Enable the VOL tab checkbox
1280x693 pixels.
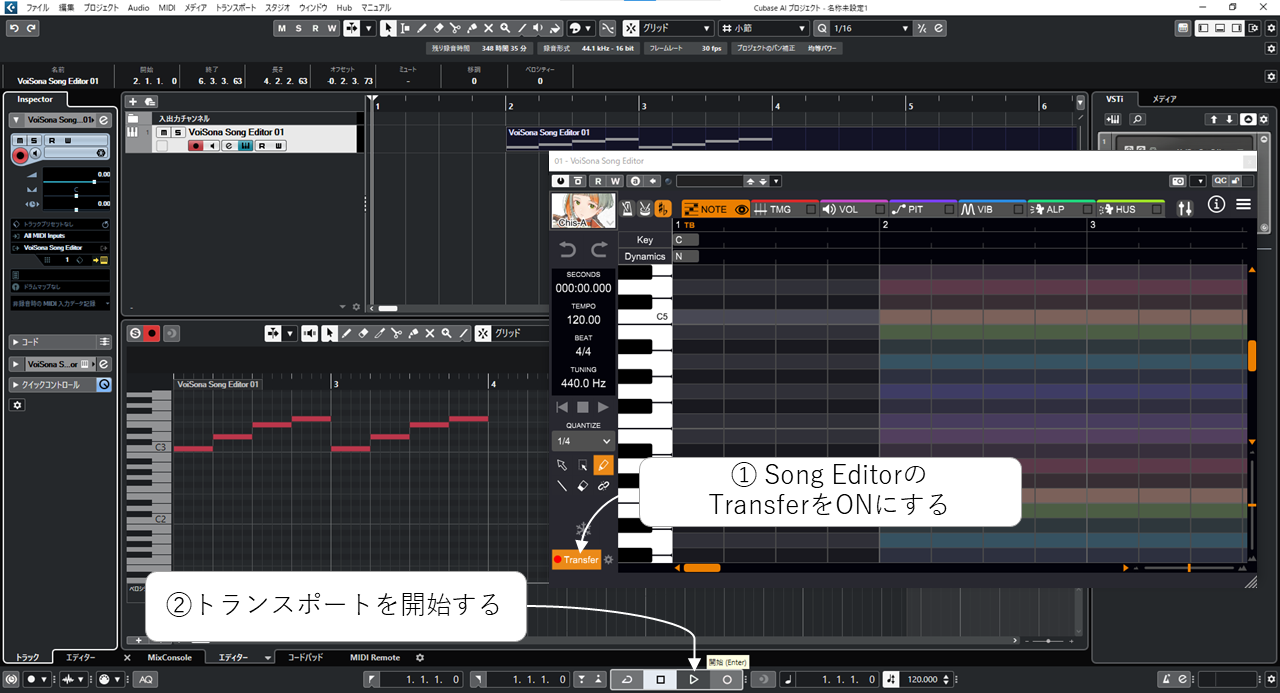(880, 210)
